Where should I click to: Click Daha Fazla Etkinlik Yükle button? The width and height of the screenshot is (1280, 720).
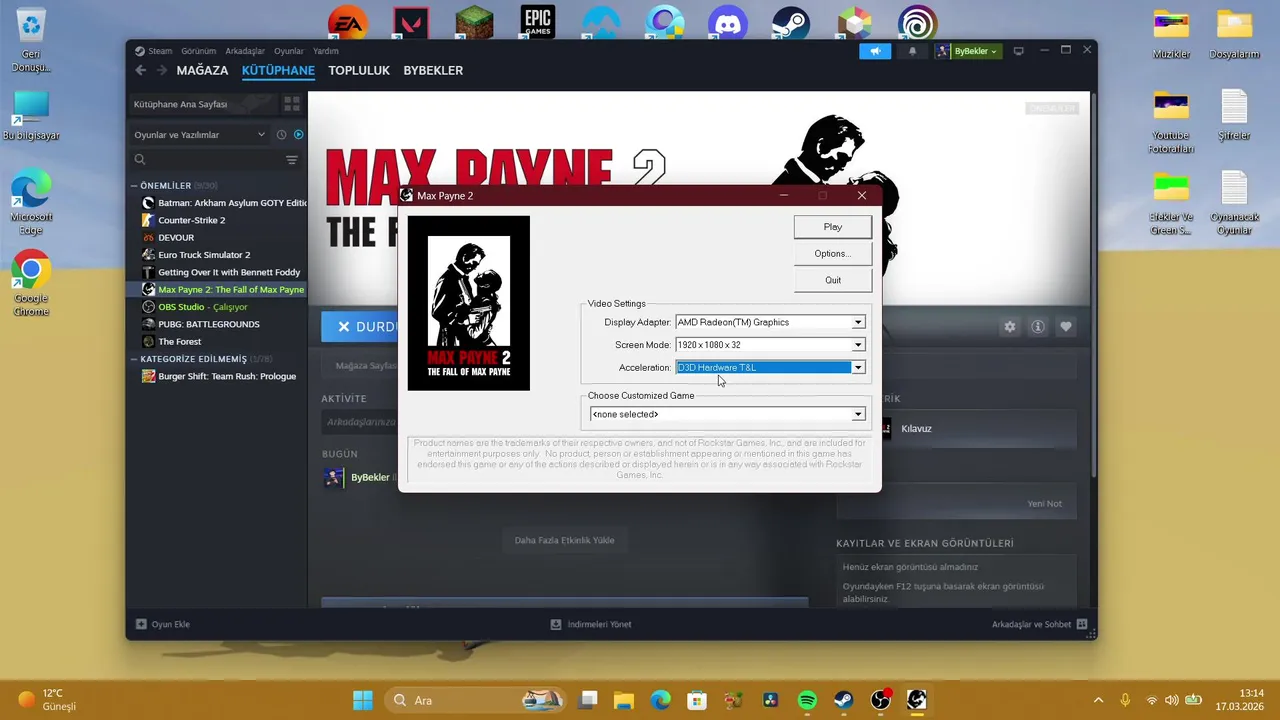(x=564, y=540)
